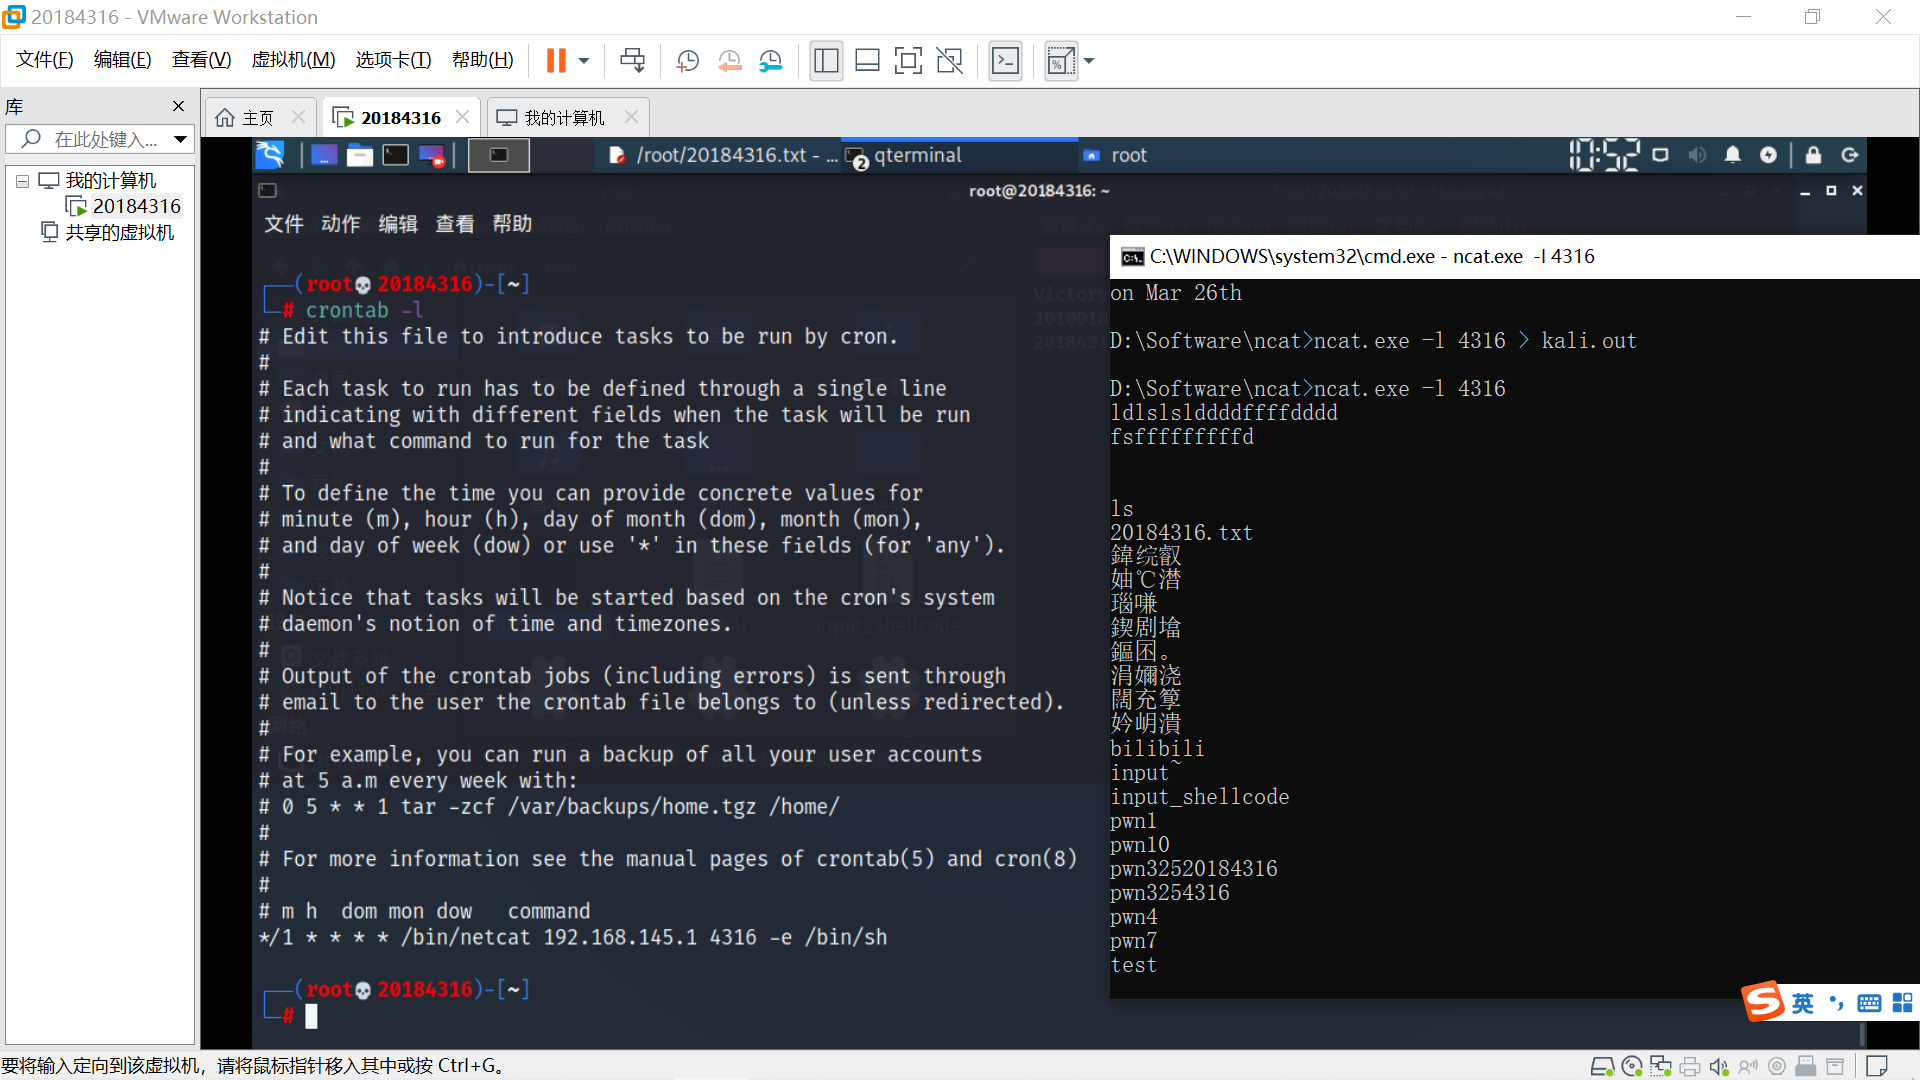
Task: Click the Kali menu icon in the guest panel
Action: tap(271, 155)
